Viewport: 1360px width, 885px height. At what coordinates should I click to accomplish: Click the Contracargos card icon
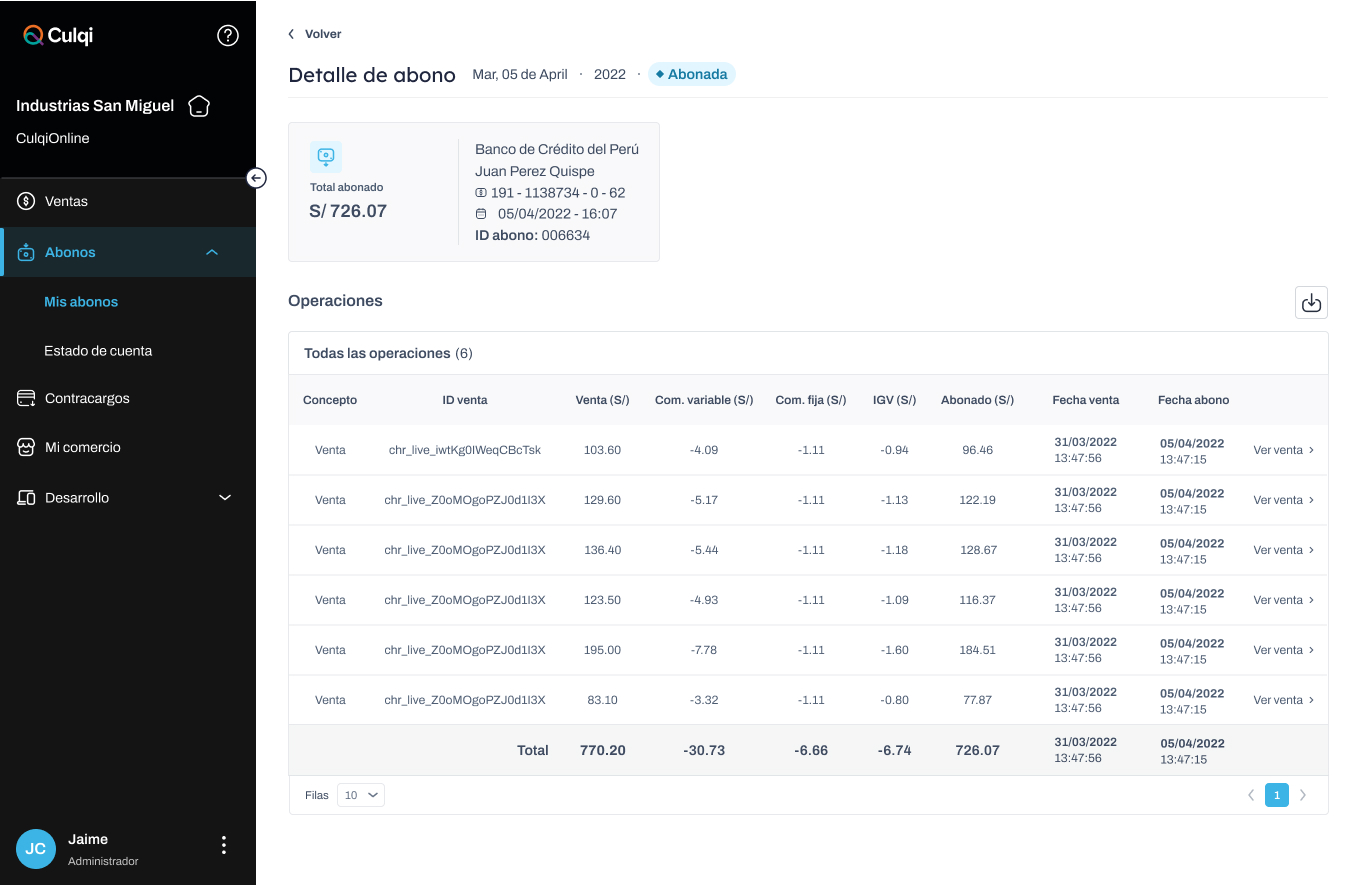tap(26, 399)
